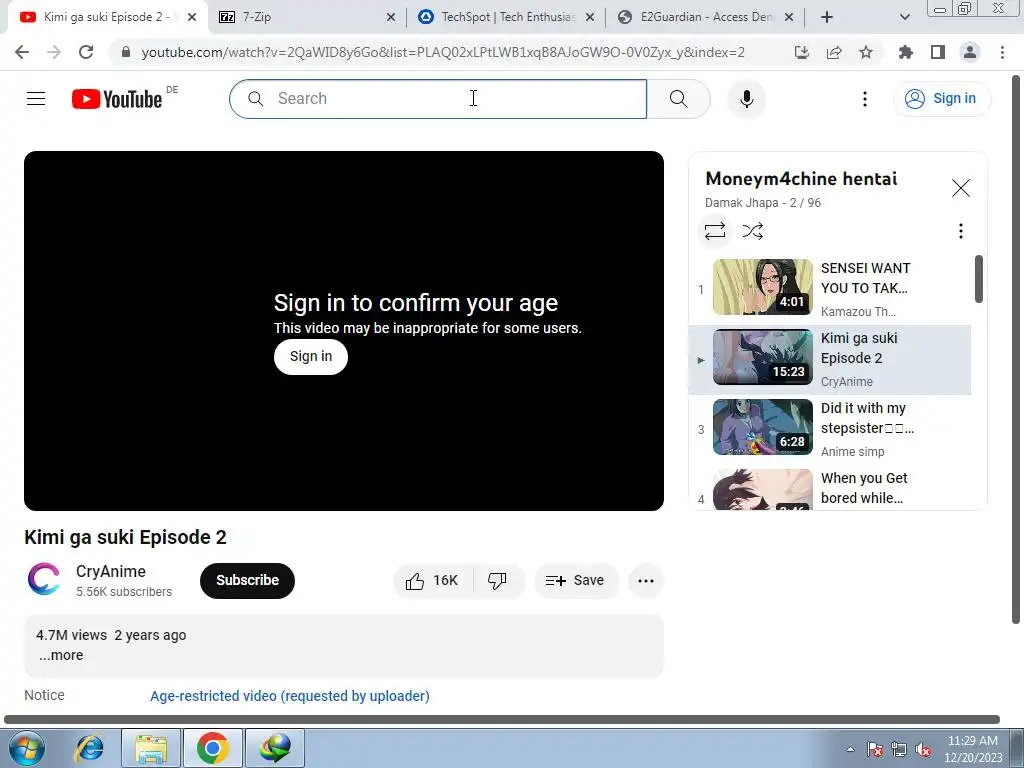Open Chrome extensions puzzle icon
This screenshot has height=768, width=1024.
coord(906,52)
